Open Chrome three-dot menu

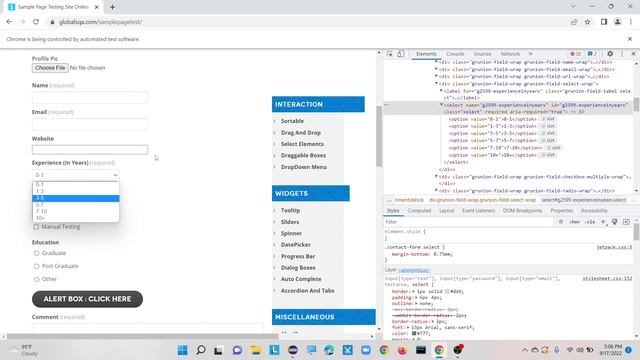[x=631, y=22]
